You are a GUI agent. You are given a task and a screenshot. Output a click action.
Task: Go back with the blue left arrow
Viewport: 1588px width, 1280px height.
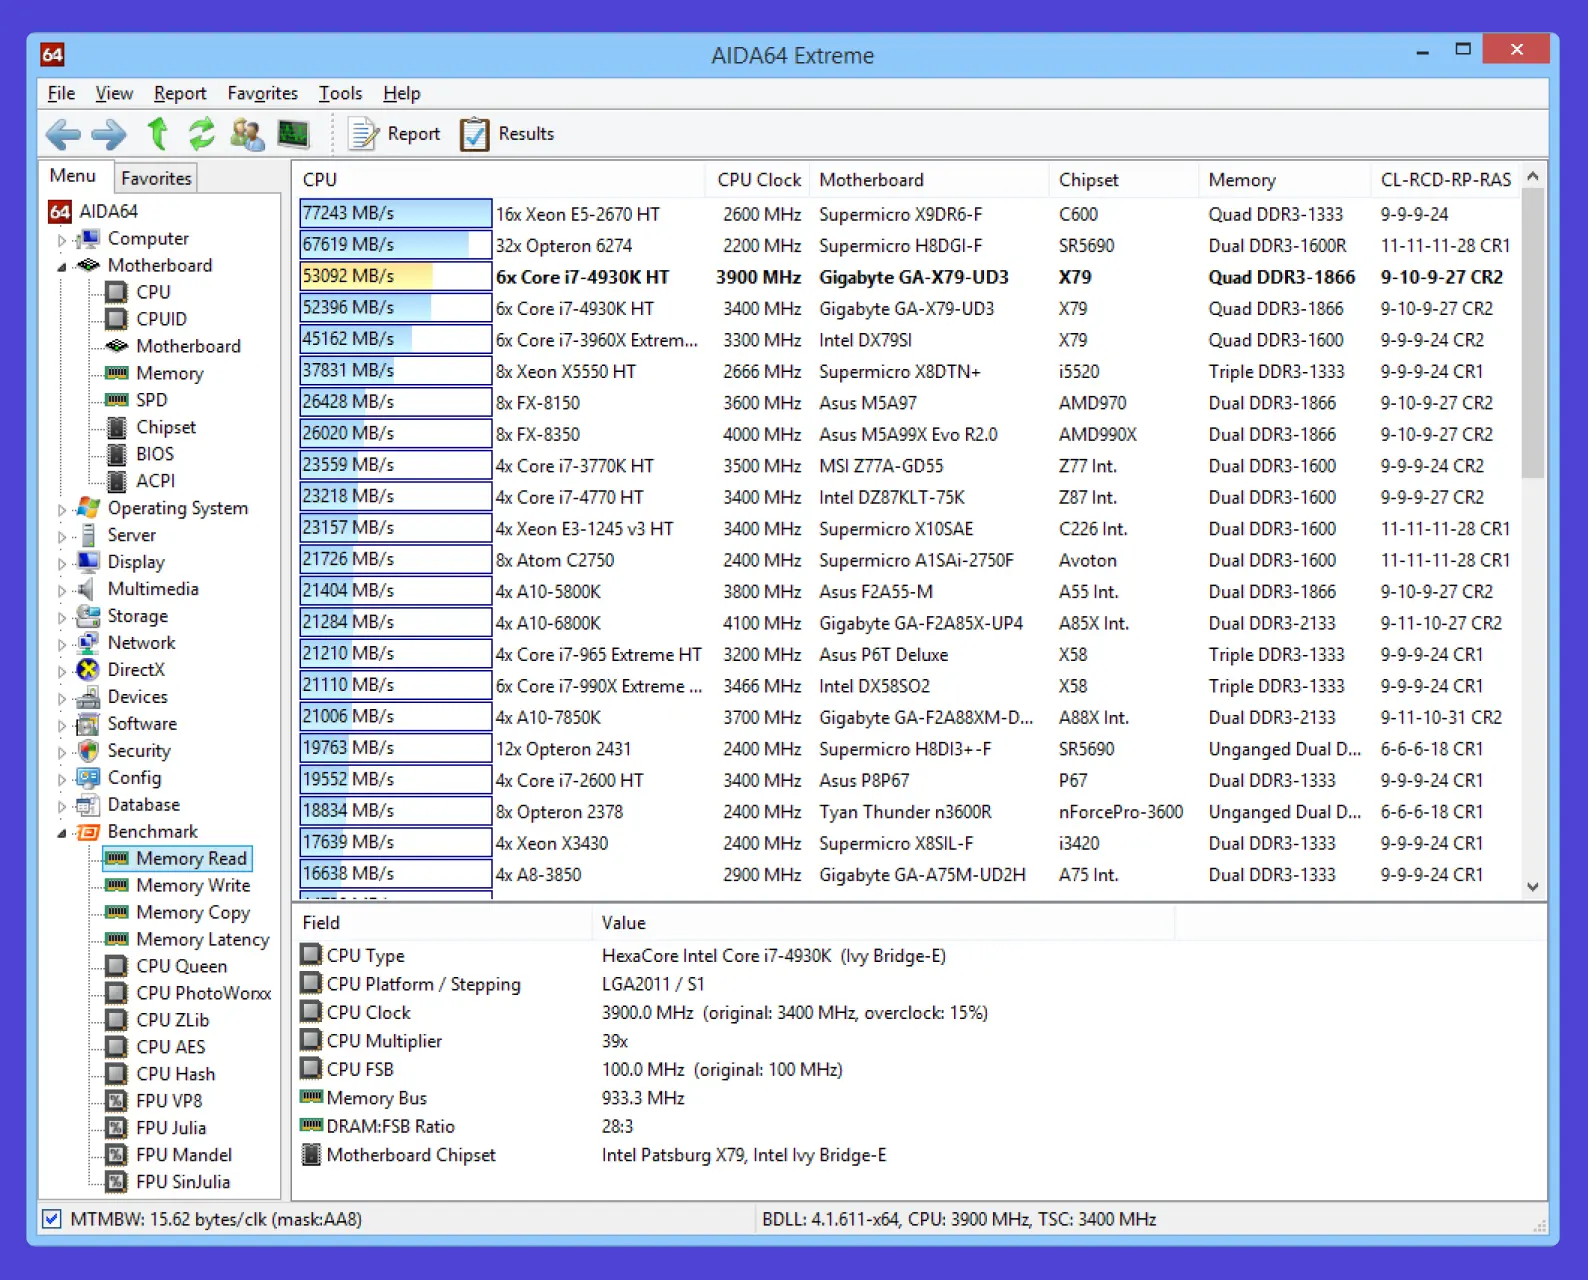63,133
